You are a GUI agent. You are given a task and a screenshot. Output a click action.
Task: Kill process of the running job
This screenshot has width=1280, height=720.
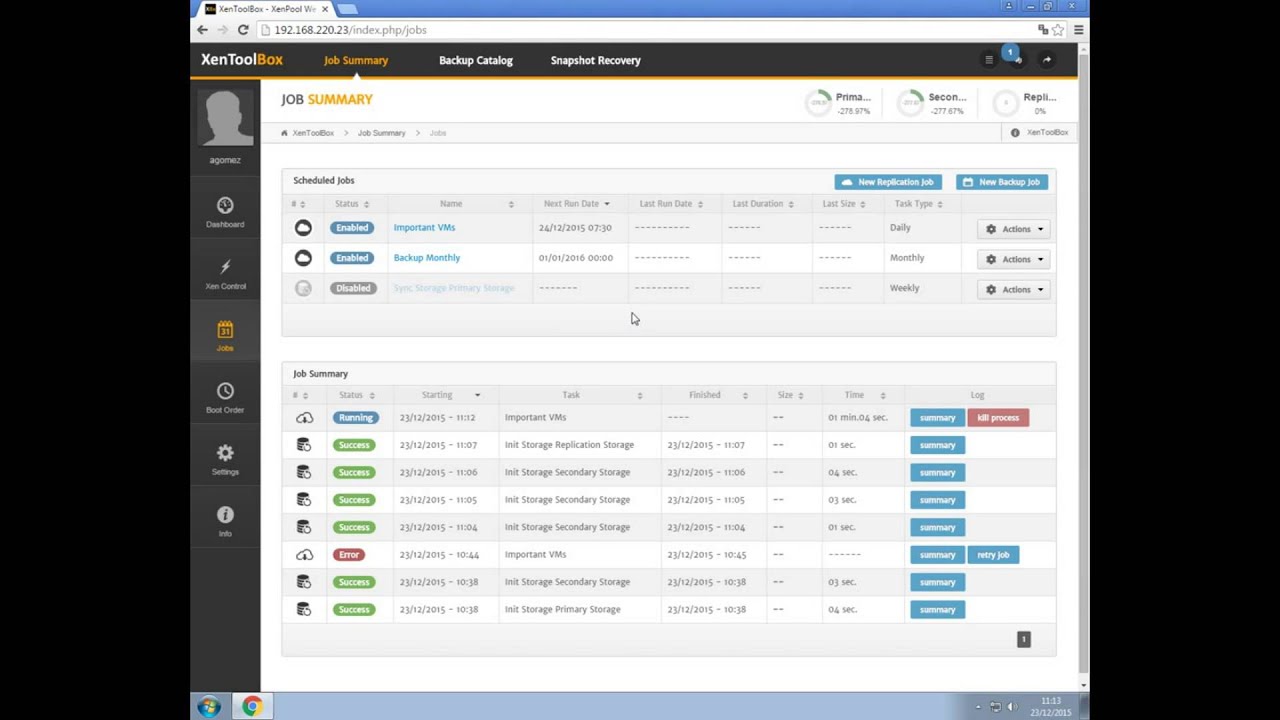pyautogui.click(x=998, y=418)
